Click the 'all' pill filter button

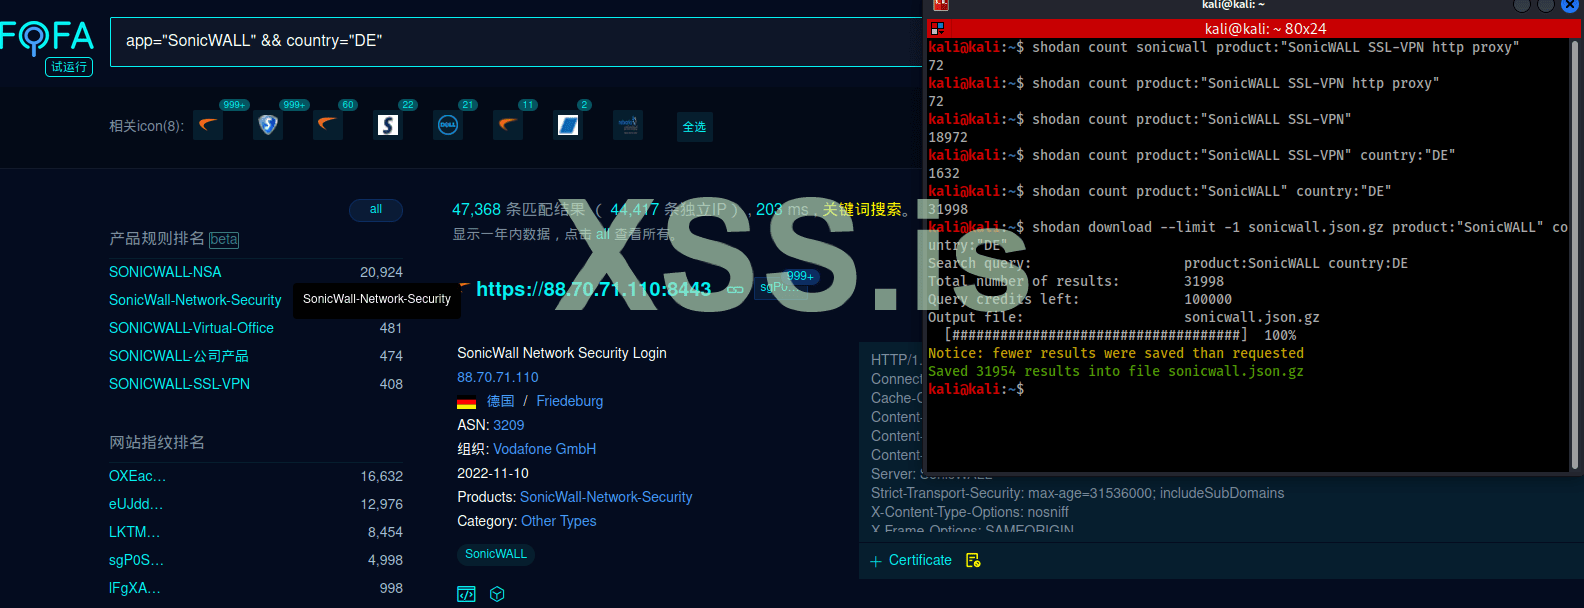(x=376, y=209)
